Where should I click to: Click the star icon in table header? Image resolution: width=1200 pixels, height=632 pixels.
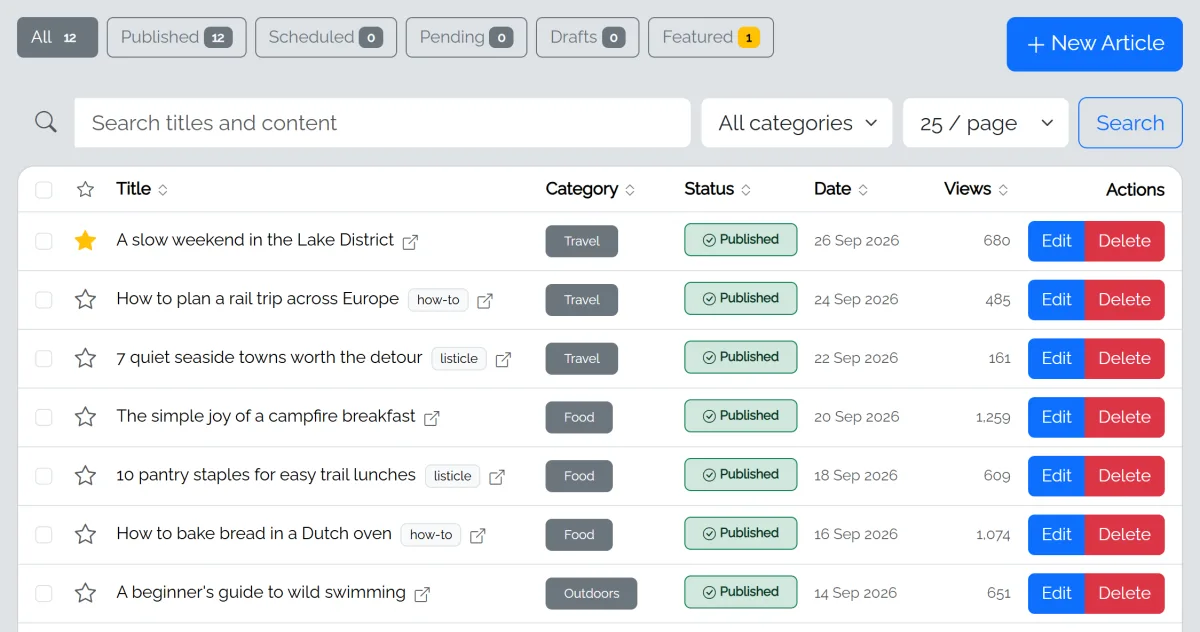86,189
